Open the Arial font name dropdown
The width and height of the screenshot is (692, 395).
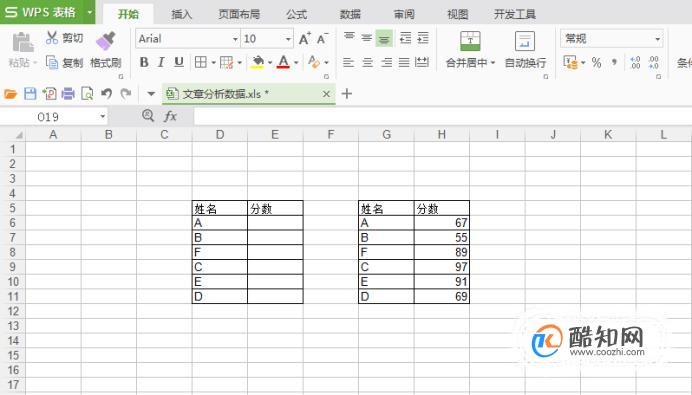pyautogui.click(x=235, y=39)
